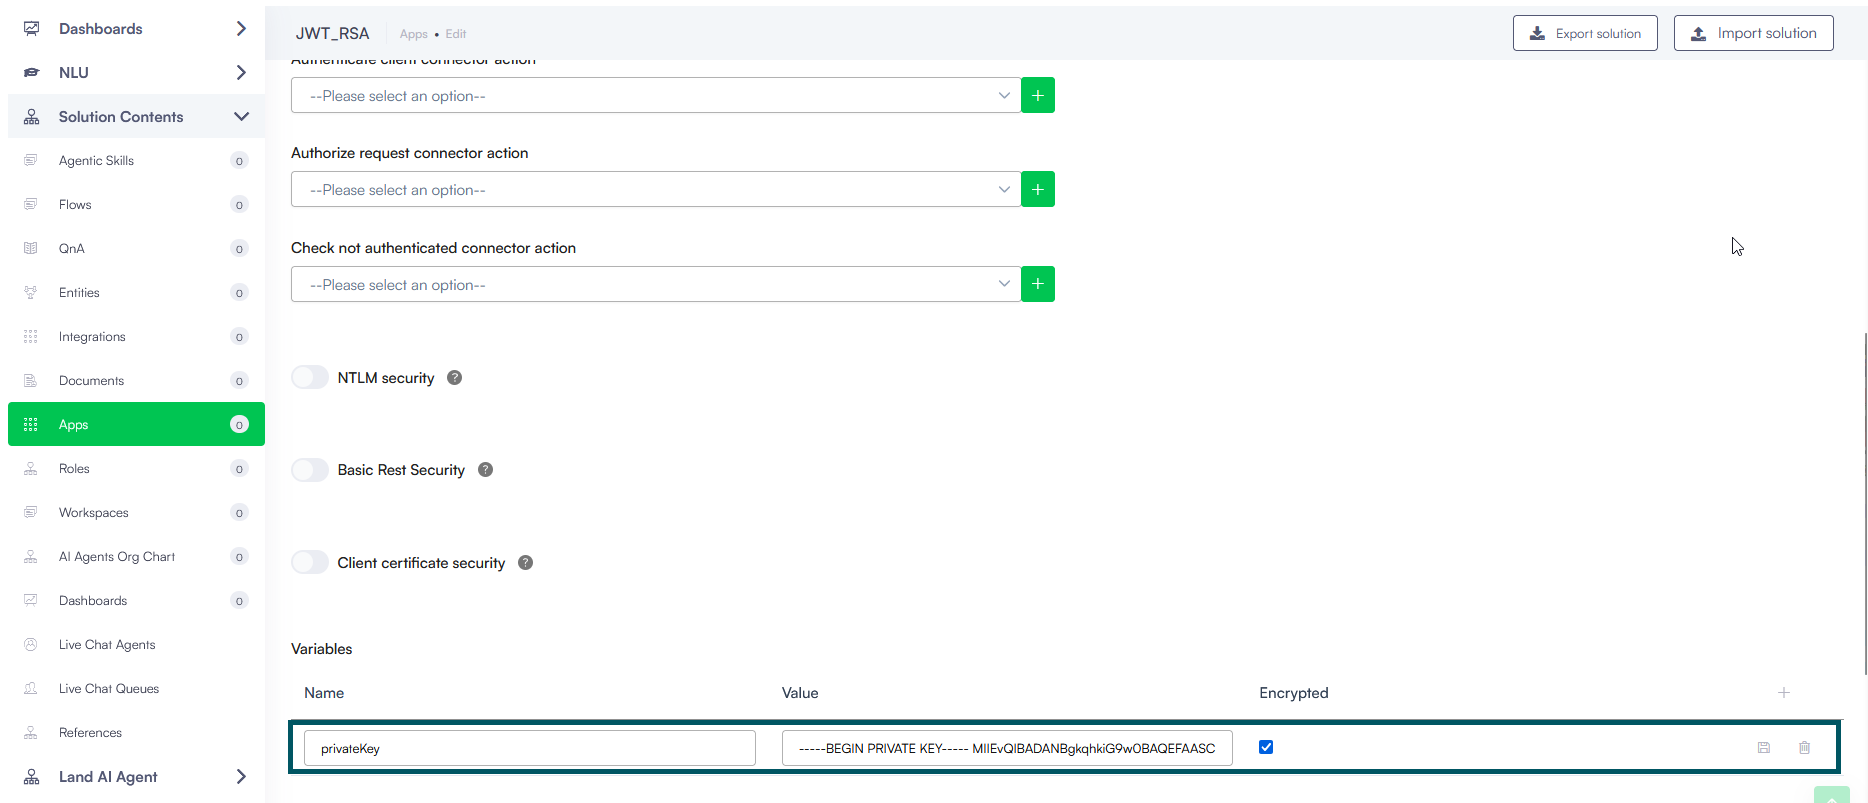Expand the Dashboards menu chevron
This screenshot has height=803, width=1868.
coord(241,28)
